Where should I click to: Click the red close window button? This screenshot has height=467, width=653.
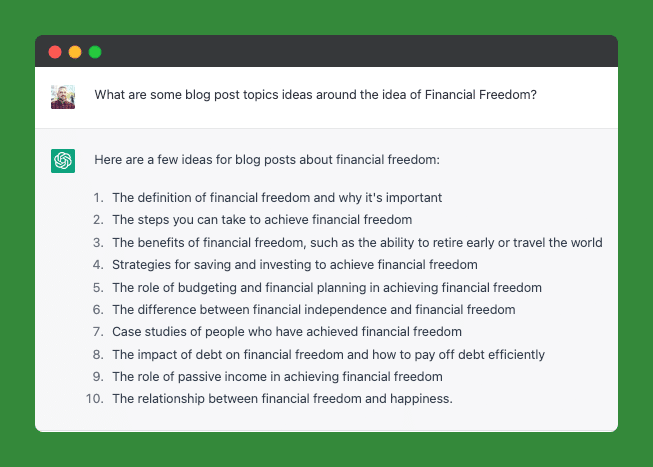(x=55, y=52)
